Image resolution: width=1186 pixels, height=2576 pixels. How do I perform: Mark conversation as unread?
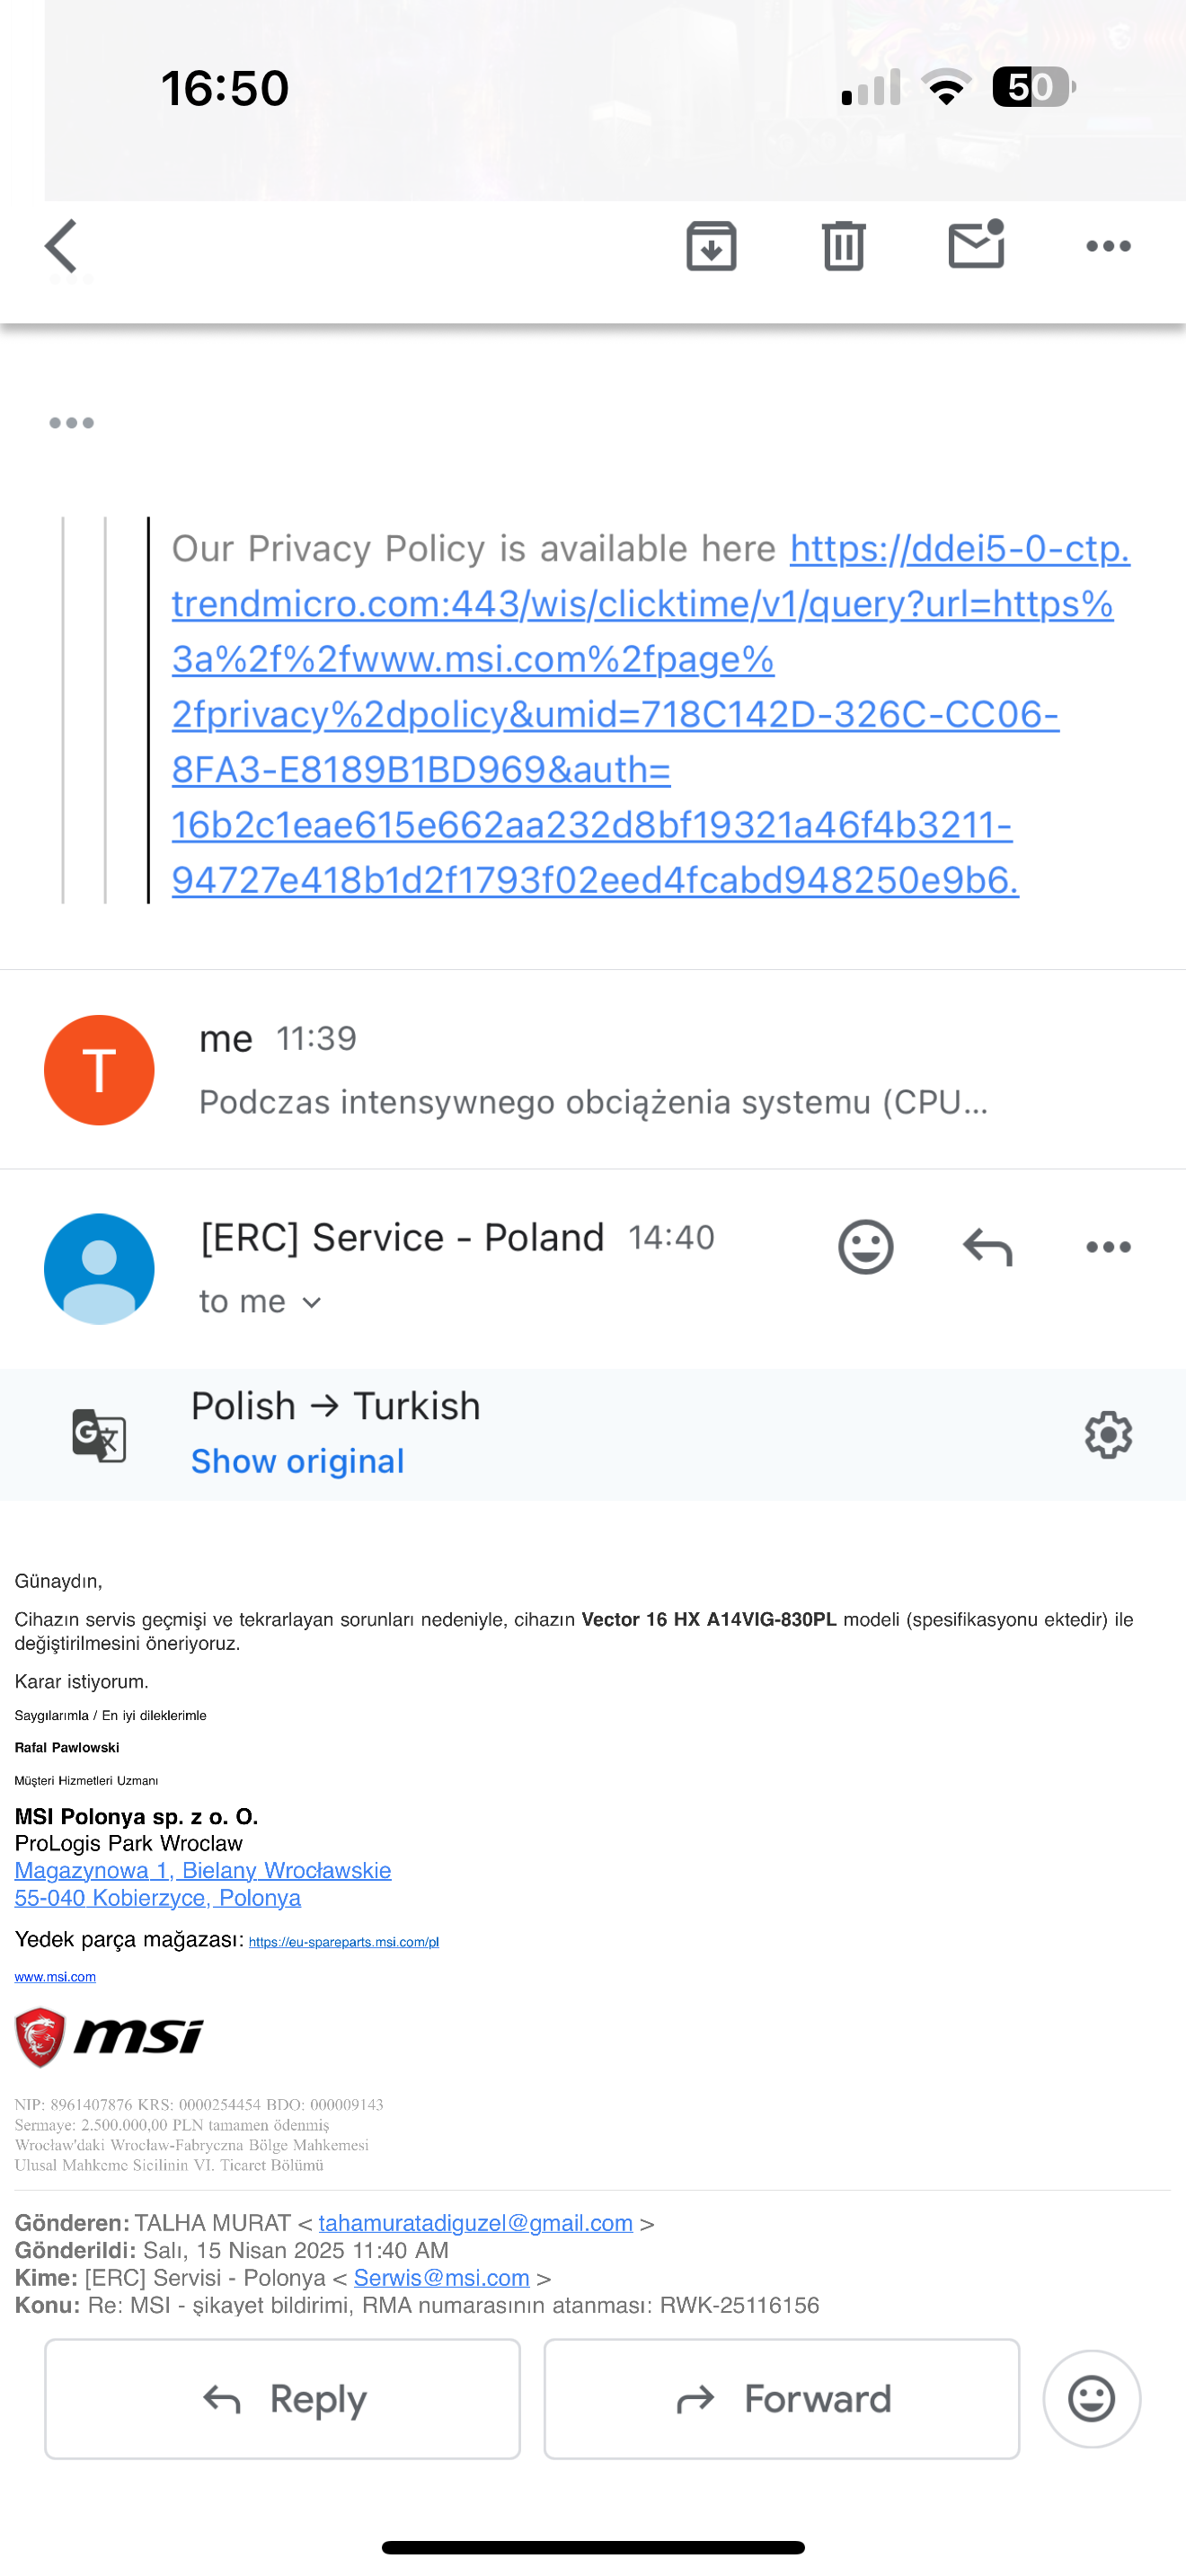(x=976, y=246)
